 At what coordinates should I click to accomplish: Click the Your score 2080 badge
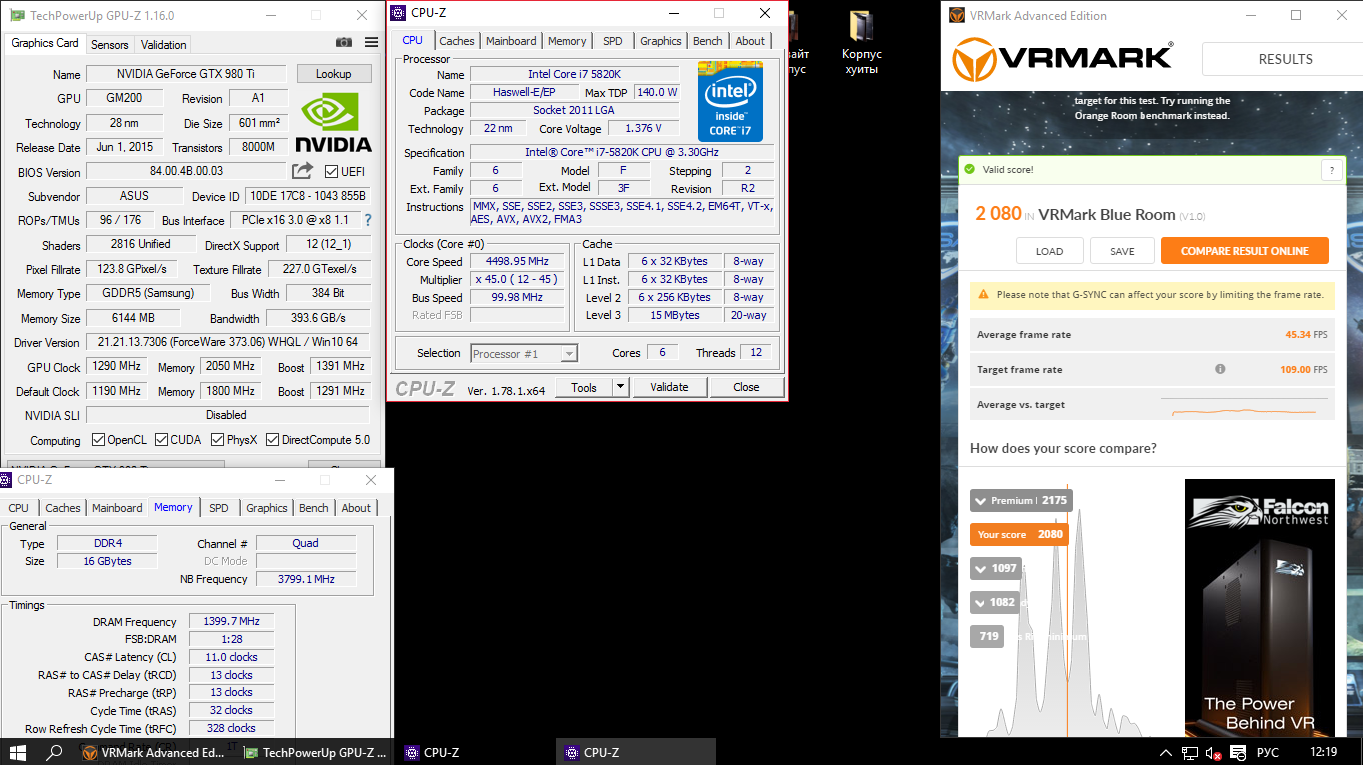pyautogui.click(x=1019, y=534)
